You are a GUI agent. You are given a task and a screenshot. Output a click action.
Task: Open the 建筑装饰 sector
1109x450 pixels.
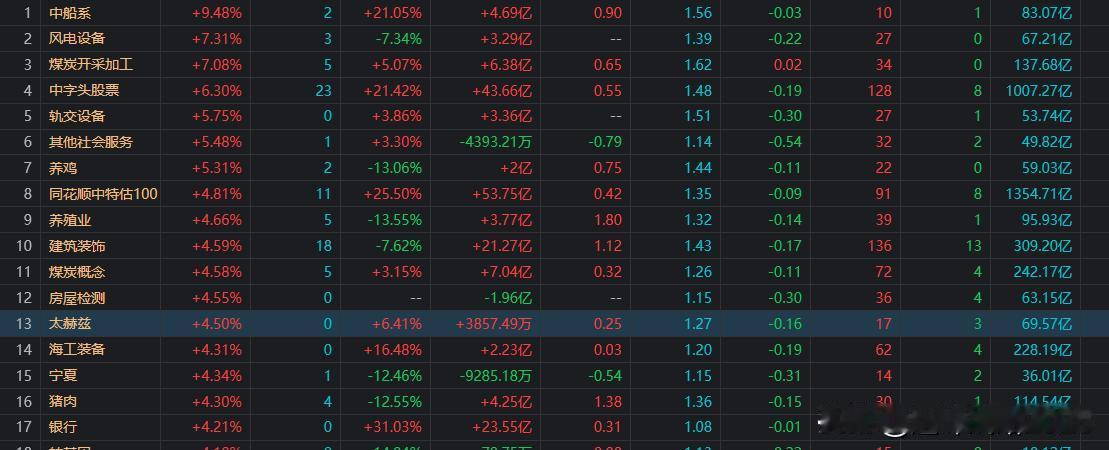coord(76,246)
